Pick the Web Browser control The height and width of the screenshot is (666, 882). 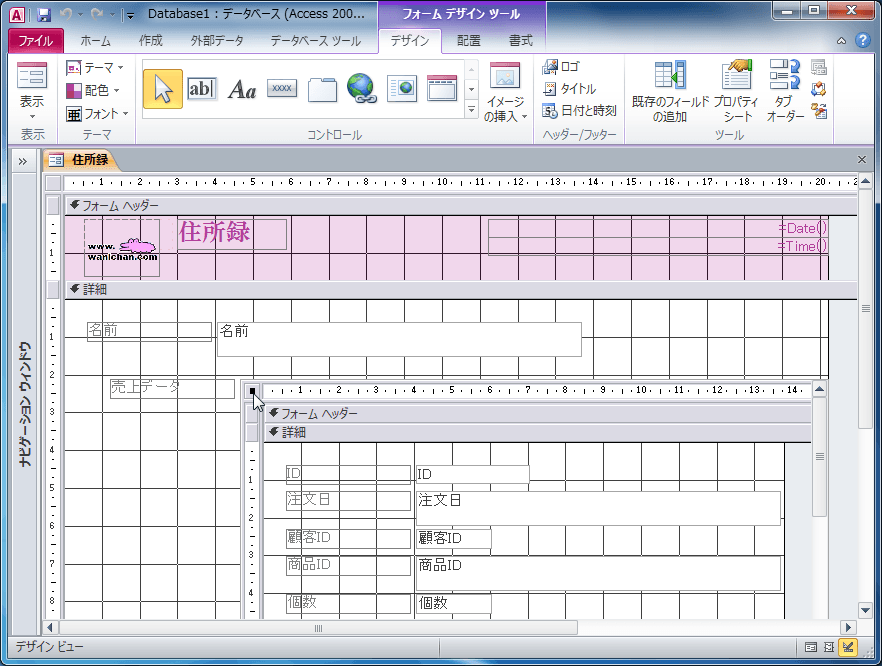[x=402, y=89]
